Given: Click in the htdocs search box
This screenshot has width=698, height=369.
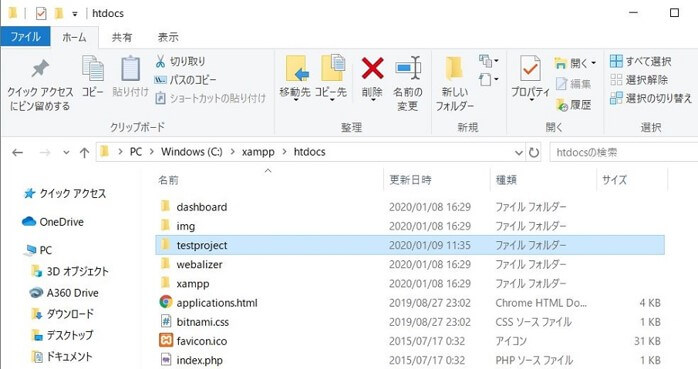Looking at the screenshot, I should (623, 153).
